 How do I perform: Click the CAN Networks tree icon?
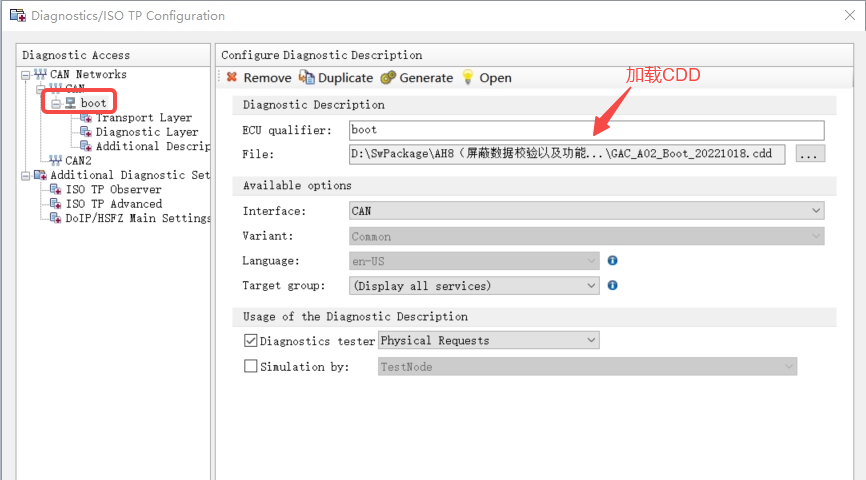click(40, 74)
